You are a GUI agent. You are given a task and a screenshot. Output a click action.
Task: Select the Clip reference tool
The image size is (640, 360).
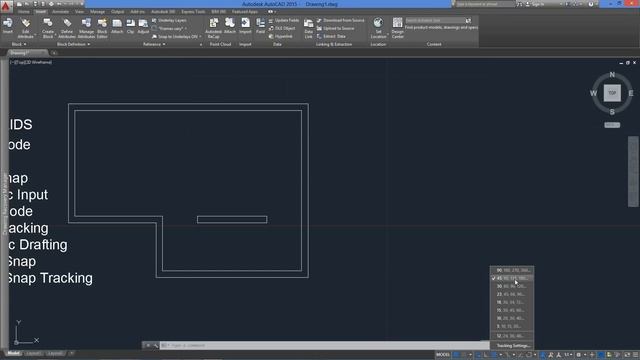click(130, 25)
